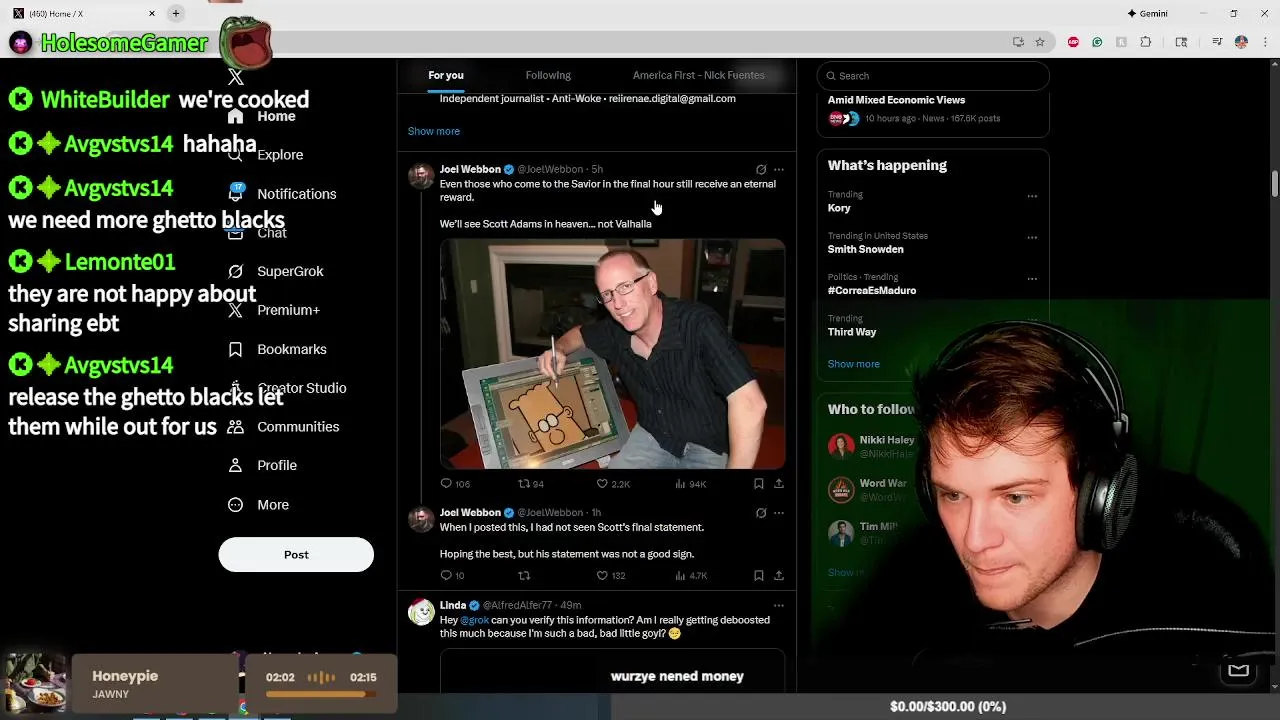
Task: Click Show more under trending topics
Action: (854, 364)
